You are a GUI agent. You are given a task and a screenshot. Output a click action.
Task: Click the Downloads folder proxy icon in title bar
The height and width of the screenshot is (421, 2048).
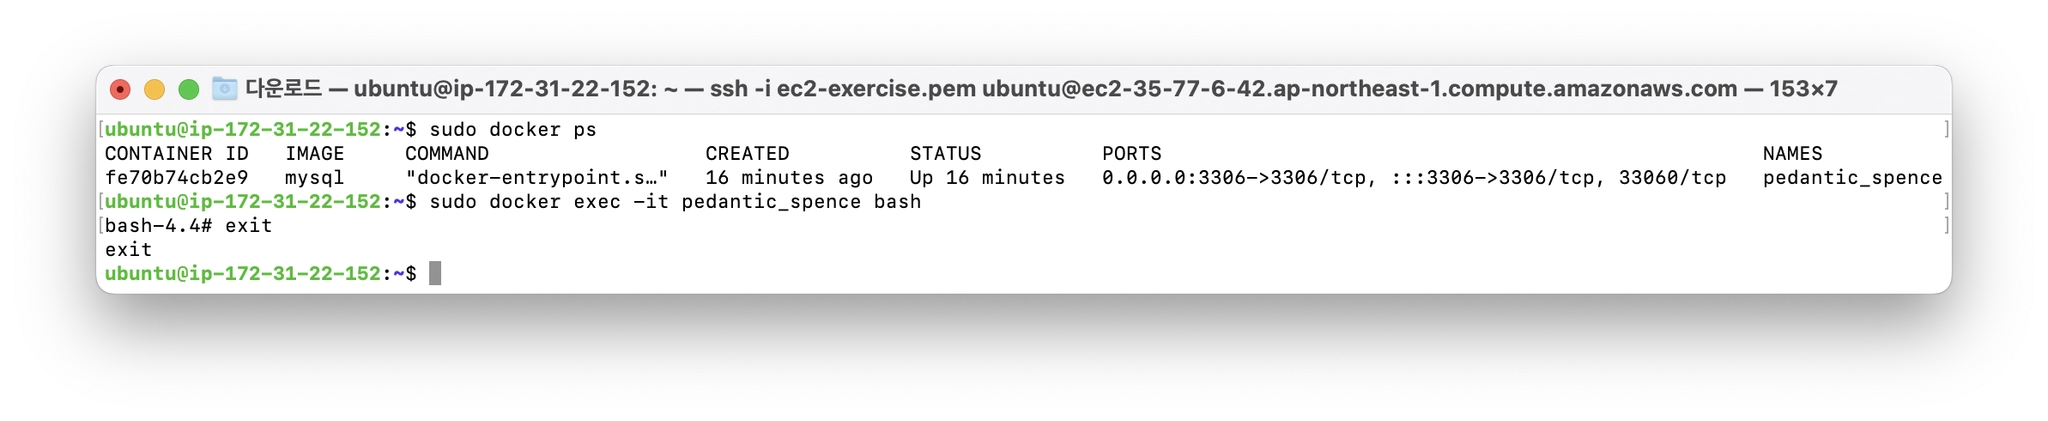point(224,89)
